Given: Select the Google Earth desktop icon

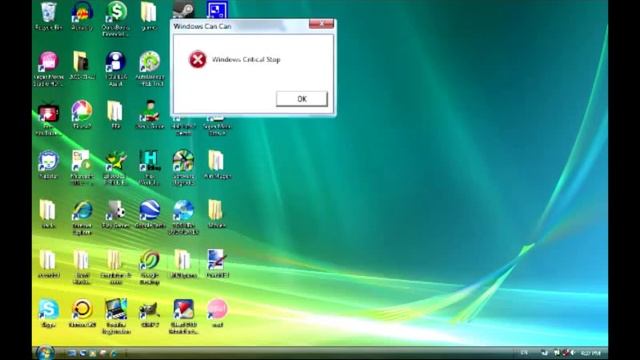Looking at the screenshot, I should click(149, 211).
